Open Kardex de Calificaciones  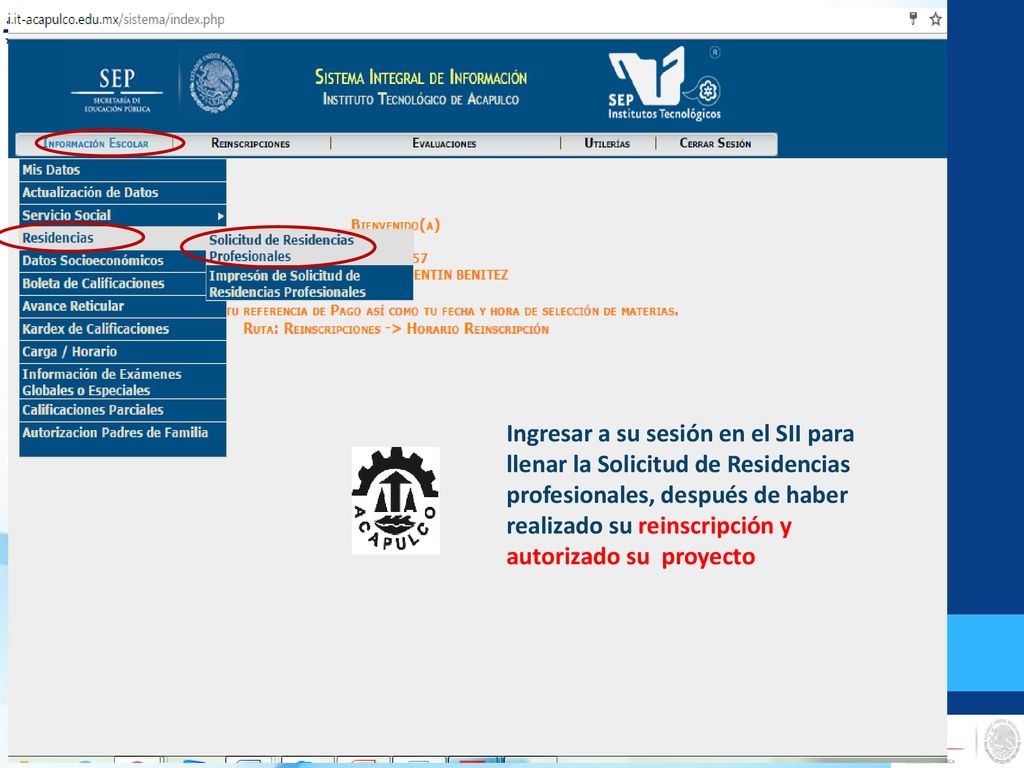[x=123, y=329]
